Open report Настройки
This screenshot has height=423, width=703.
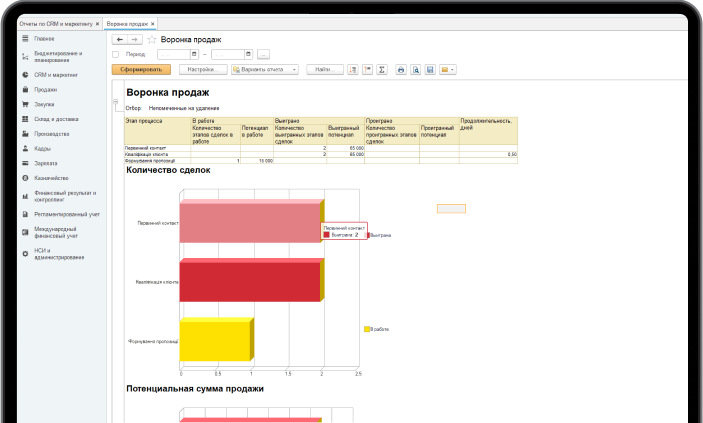203,70
